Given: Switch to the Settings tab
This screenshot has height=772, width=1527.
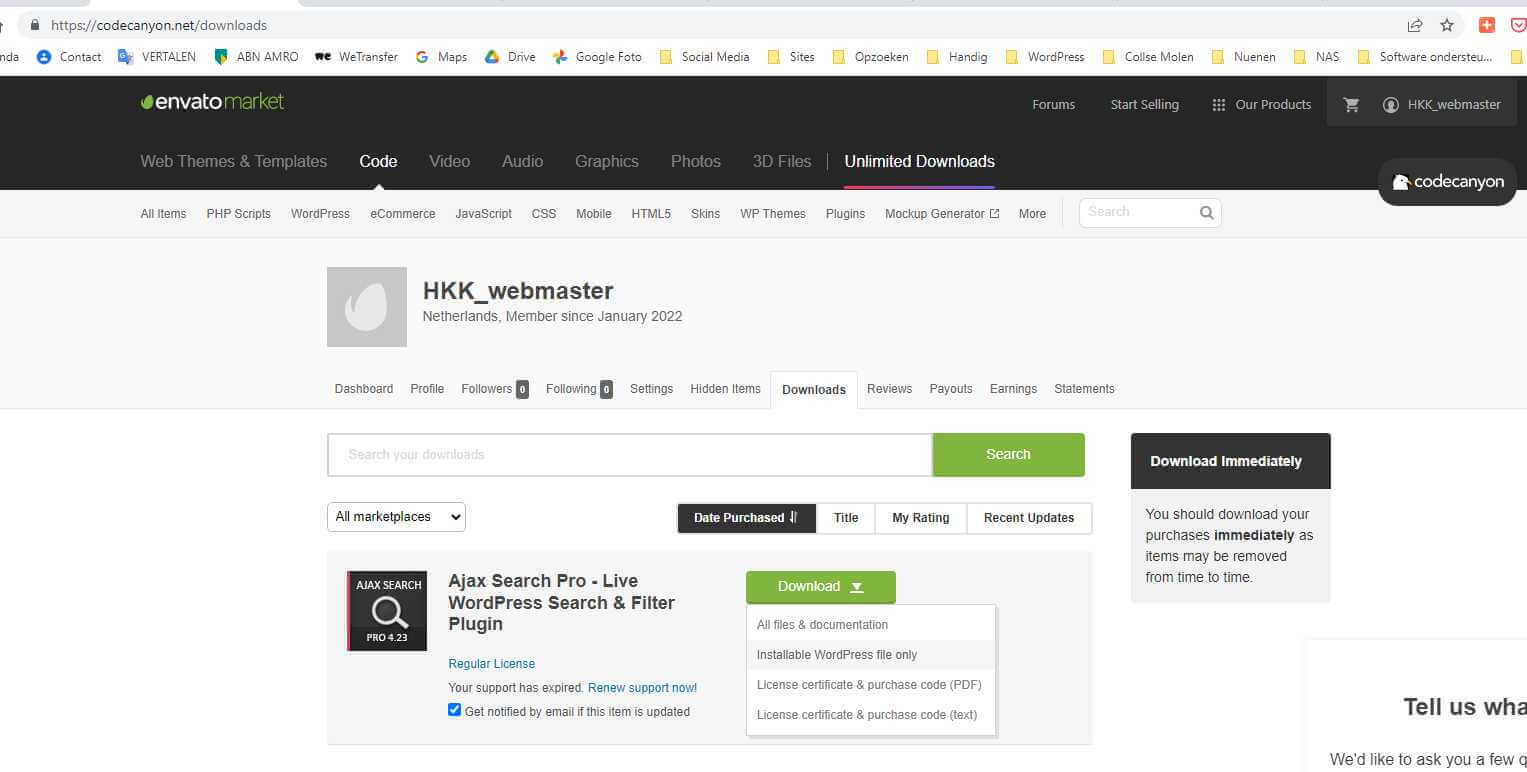Looking at the screenshot, I should (x=651, y=389).
